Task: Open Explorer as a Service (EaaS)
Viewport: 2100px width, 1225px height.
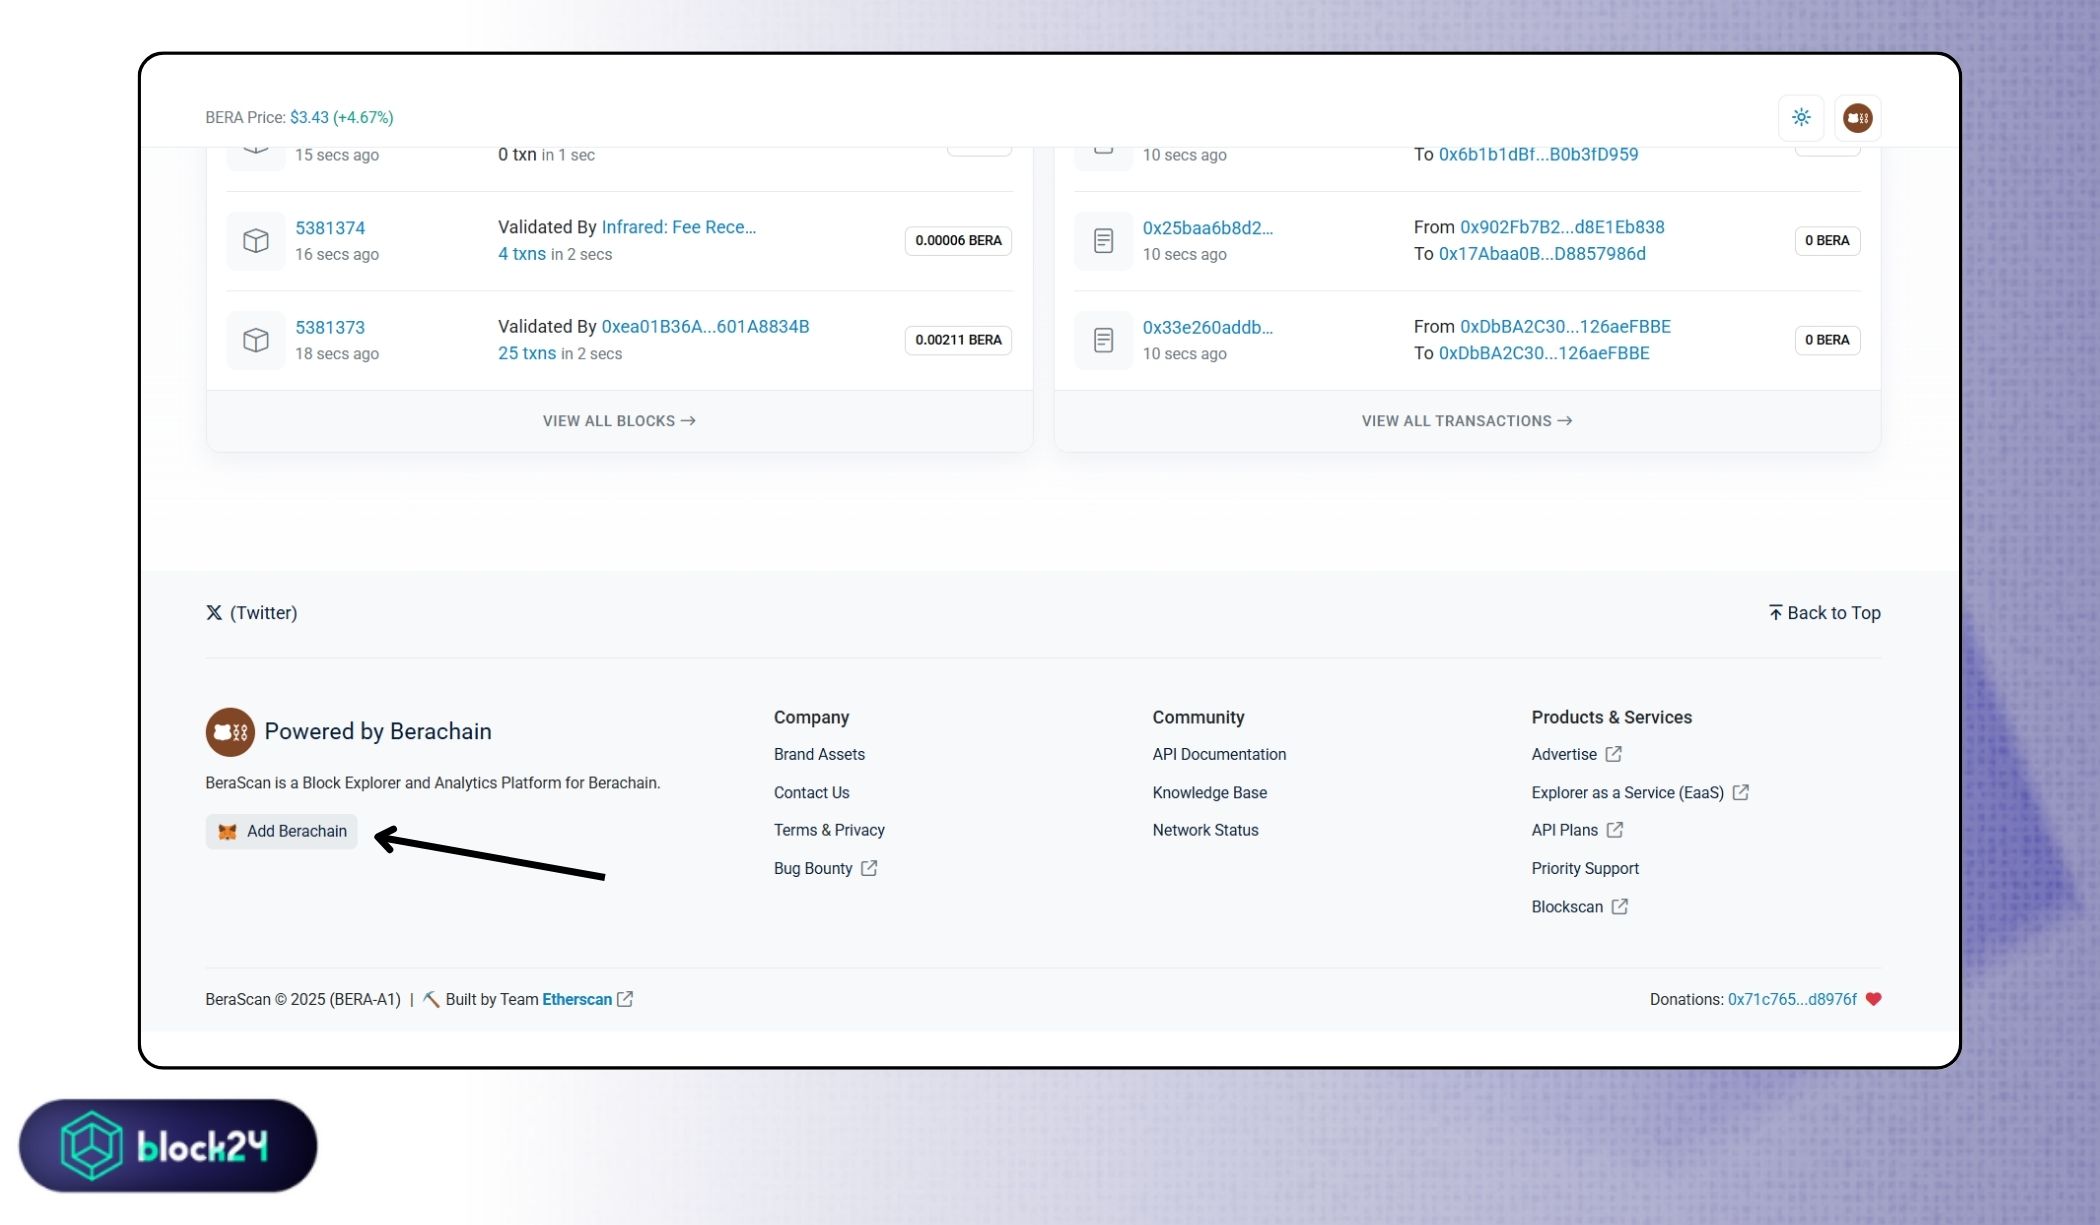Action: click(x=1627, y=792)
